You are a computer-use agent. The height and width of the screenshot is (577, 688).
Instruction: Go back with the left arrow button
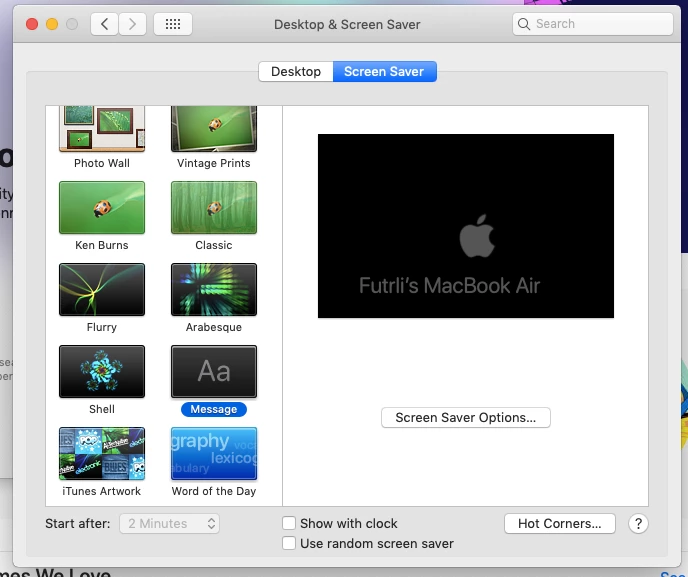coord(104,24)
